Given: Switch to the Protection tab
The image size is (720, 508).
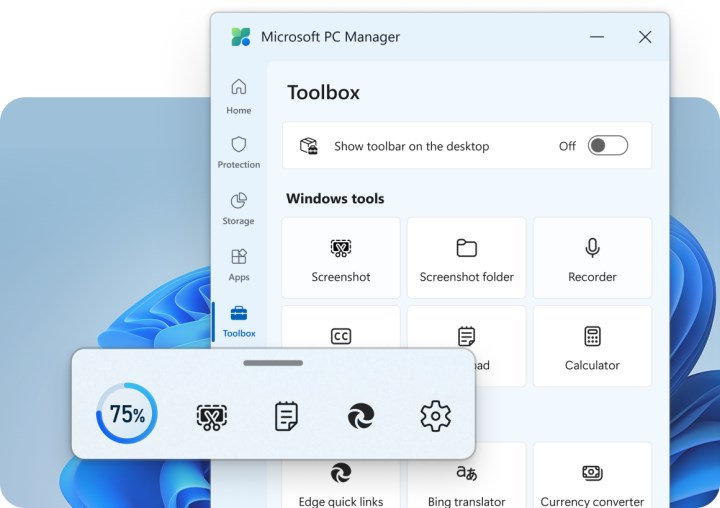Looking at the screenshot, I should 239,152.
